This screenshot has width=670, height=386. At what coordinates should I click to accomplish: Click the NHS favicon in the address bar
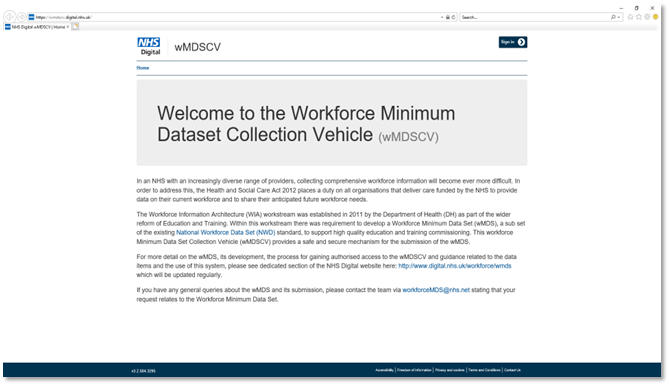(31, 17)
